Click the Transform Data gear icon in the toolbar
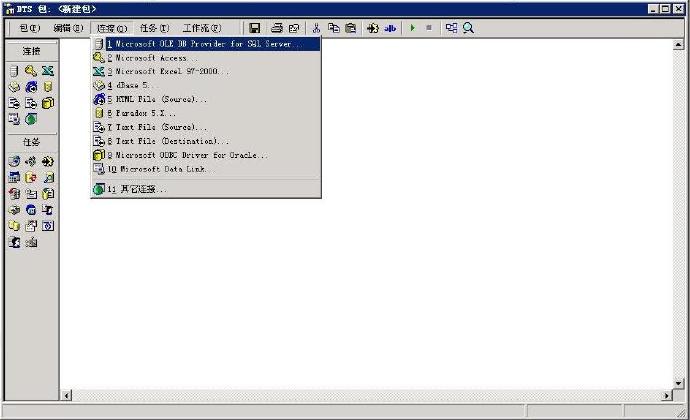 coord(373,28)
